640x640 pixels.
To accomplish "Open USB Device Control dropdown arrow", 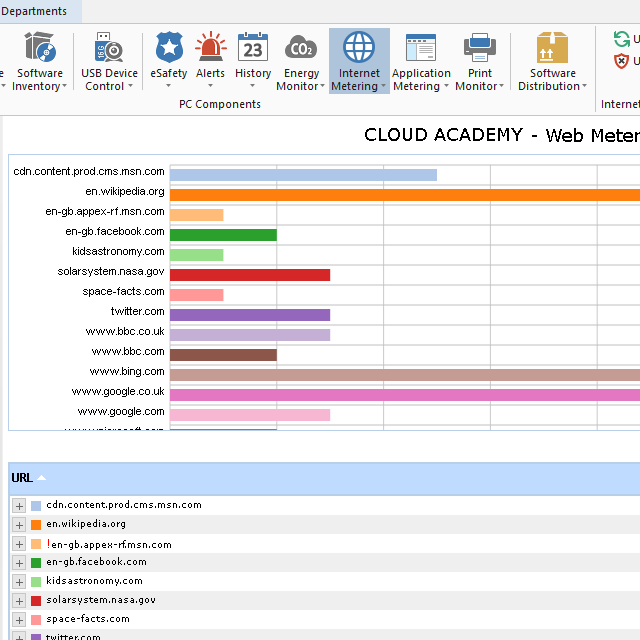I will pyautogui.click(x=130, y=86).
